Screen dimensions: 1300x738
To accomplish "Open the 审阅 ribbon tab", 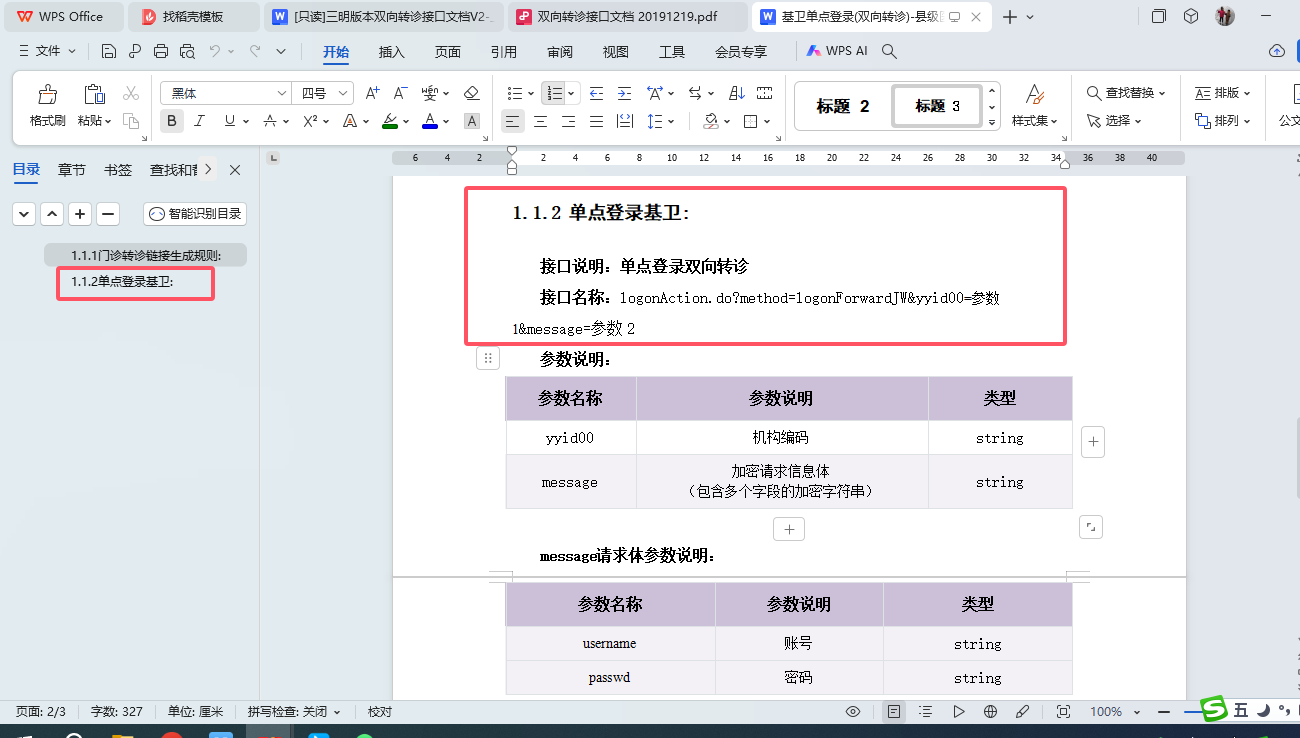I will point(560,52).
